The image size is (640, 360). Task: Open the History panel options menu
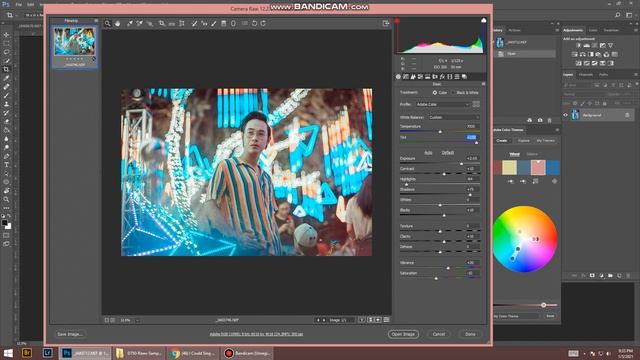(x=557, y=30)
